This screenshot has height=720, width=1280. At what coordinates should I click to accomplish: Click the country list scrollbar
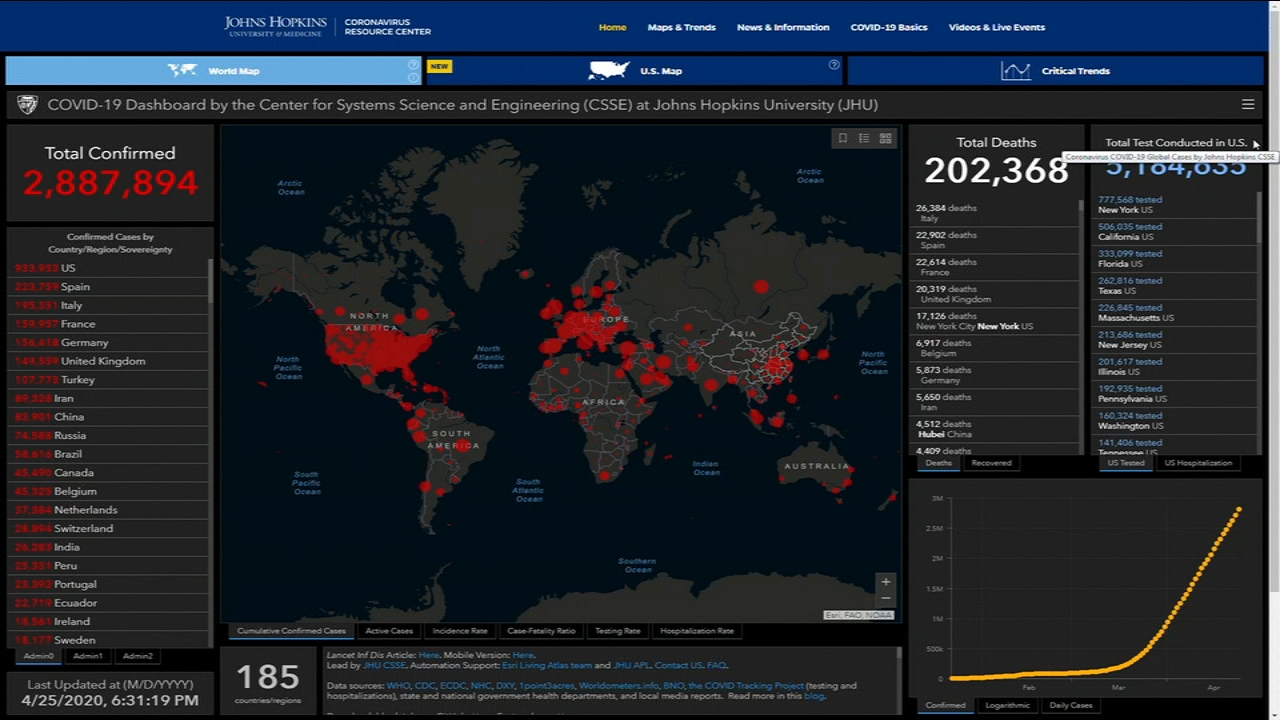click(210, 282)
